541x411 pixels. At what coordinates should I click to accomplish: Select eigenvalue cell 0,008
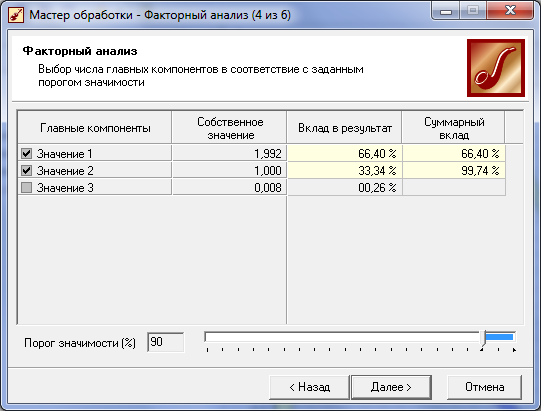coord(229,187)
